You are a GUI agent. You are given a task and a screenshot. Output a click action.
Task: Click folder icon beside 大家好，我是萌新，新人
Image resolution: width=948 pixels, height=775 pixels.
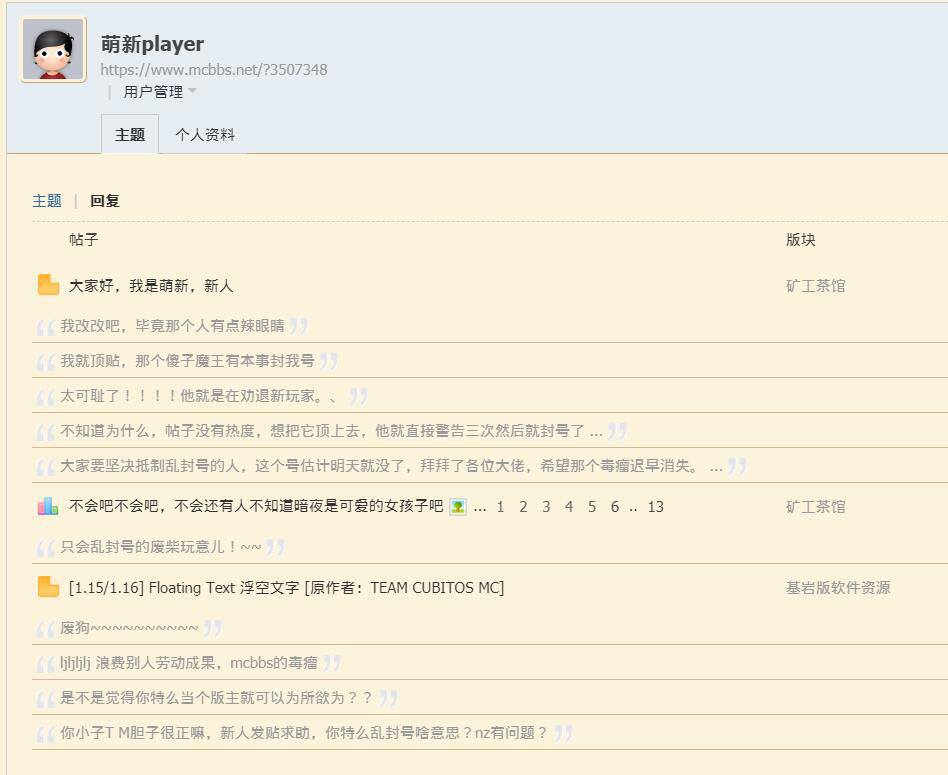click(48, 285)
